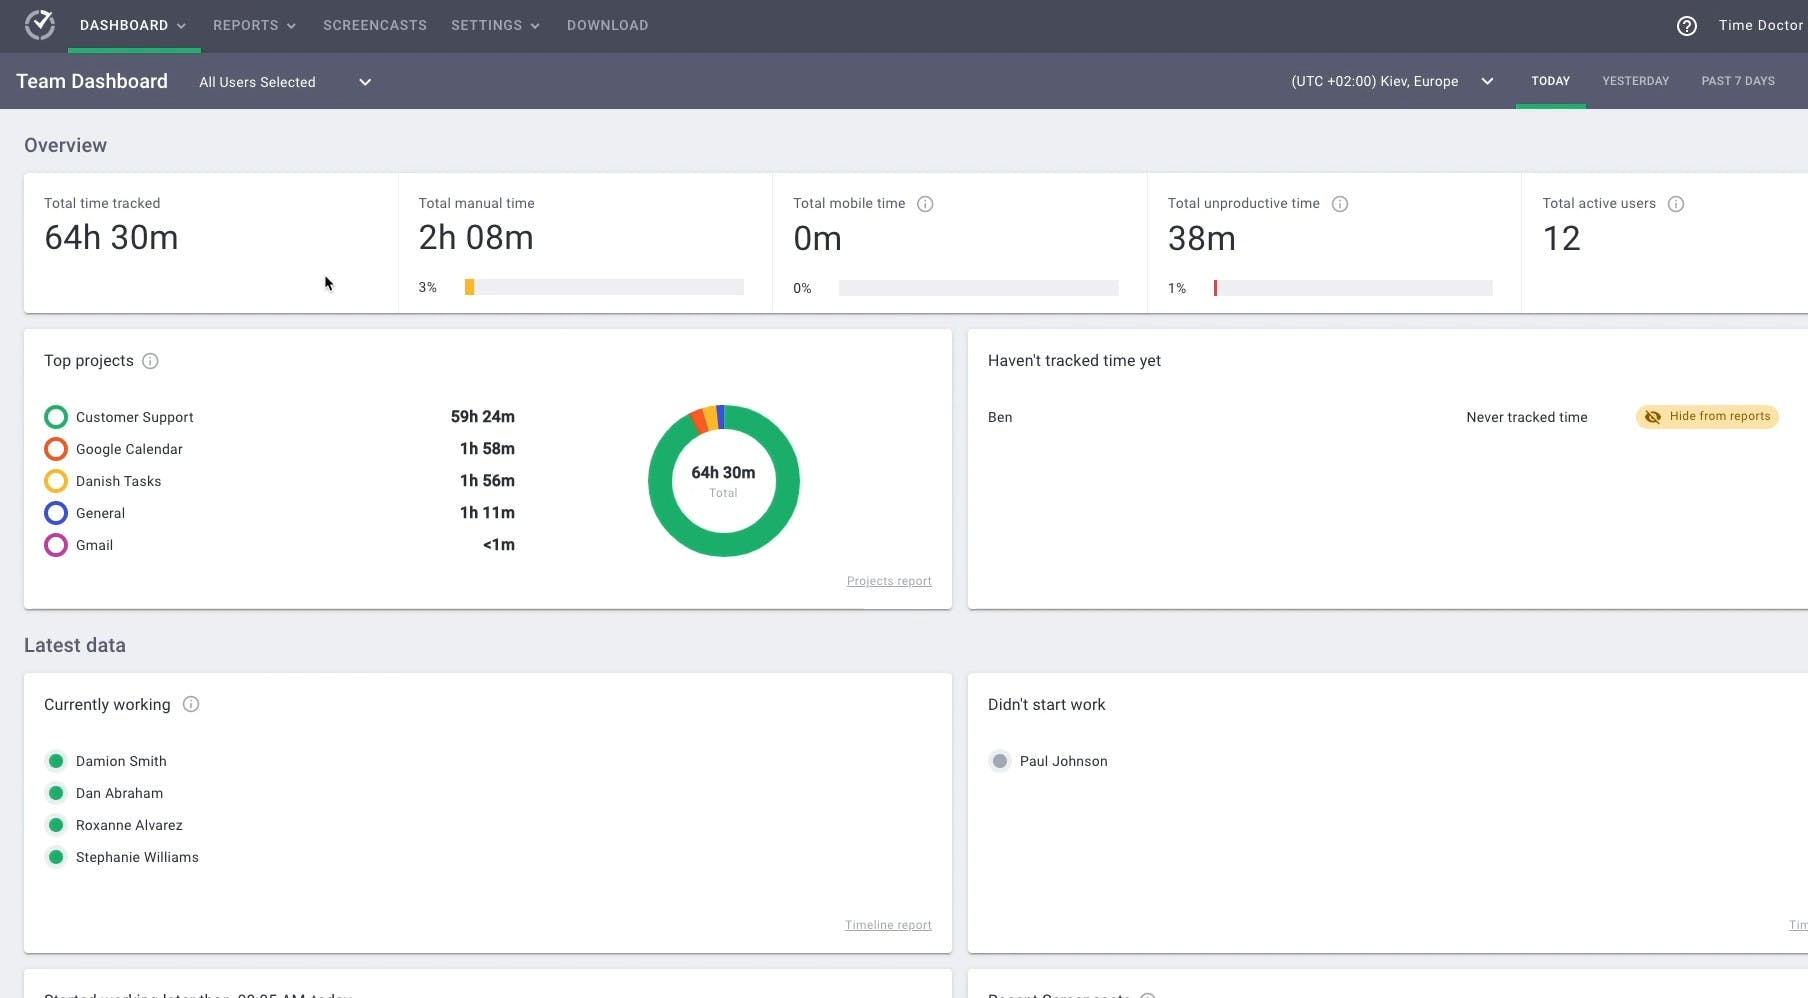Click Damion Smith's green status indicator
The height and width of the screenshot is (998, 1808).
click(x=56, y=761)
